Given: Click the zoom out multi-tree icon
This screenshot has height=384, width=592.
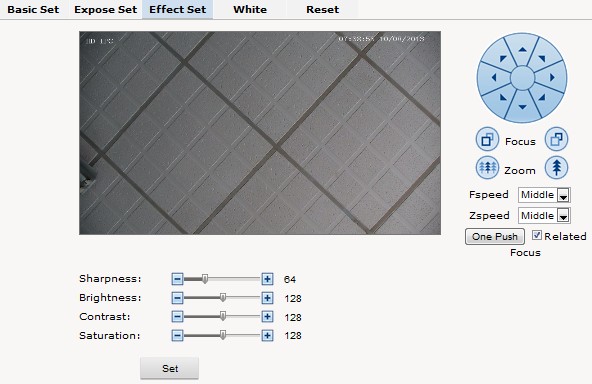Looking at the screenshot, I should (x=487, y=167).
